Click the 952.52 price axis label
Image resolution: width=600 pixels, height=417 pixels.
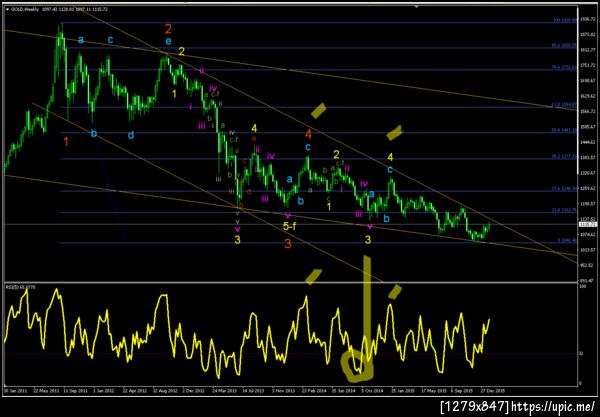[587, 265]
